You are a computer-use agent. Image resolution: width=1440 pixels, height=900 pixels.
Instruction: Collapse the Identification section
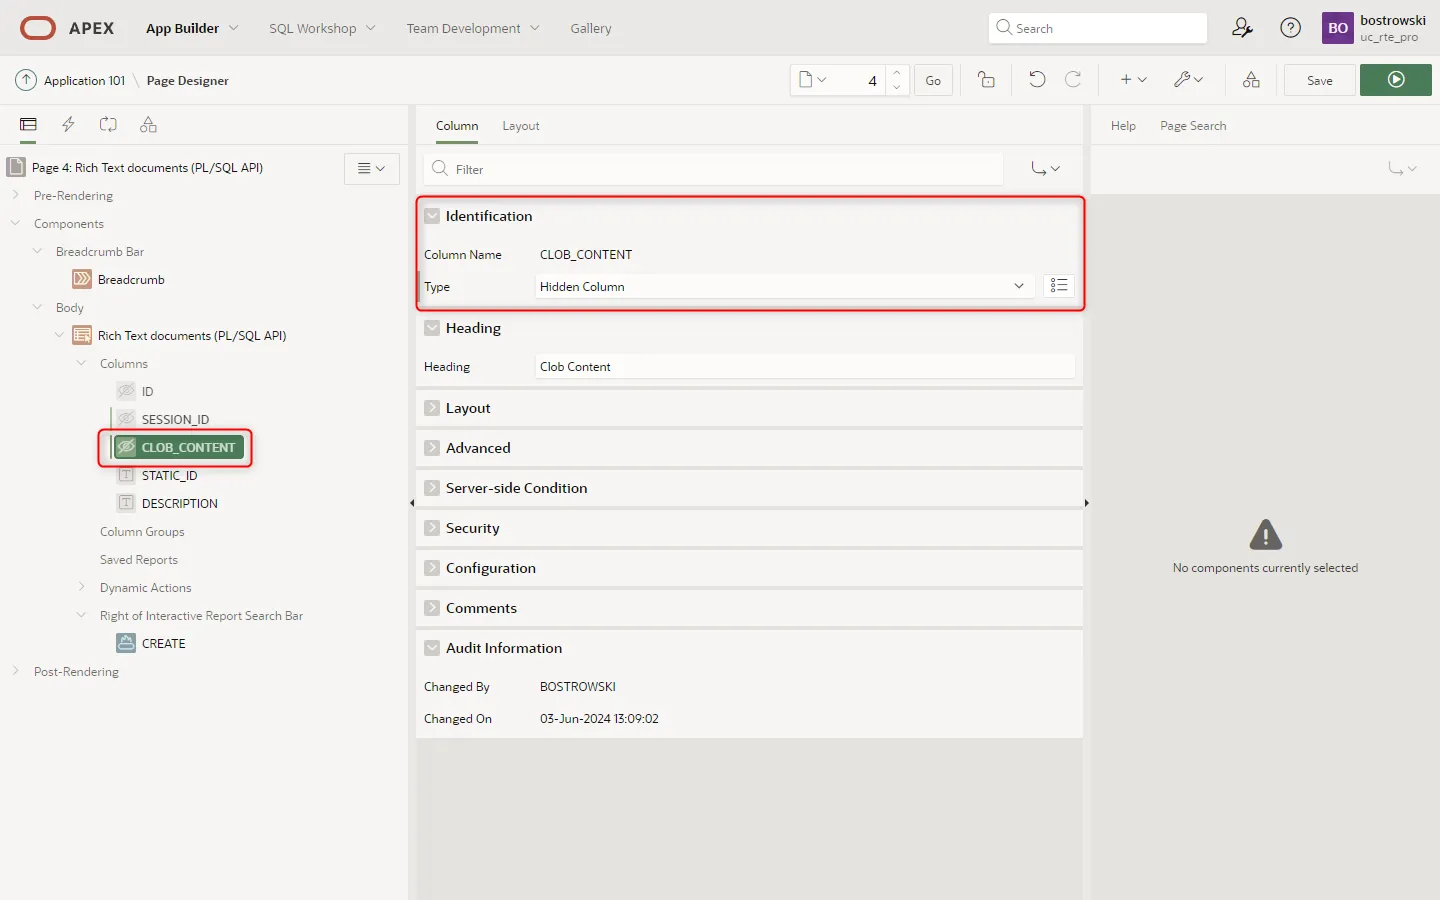[432, 216]
